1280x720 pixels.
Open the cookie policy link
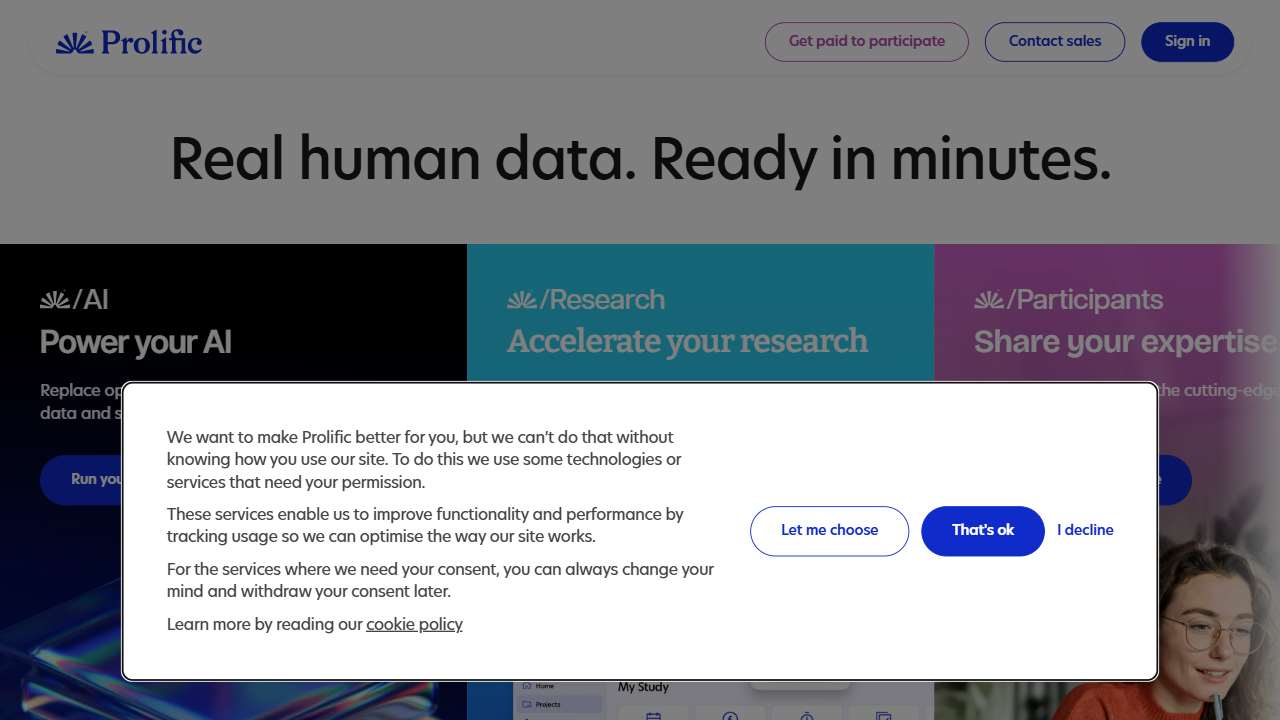(414, 624)
